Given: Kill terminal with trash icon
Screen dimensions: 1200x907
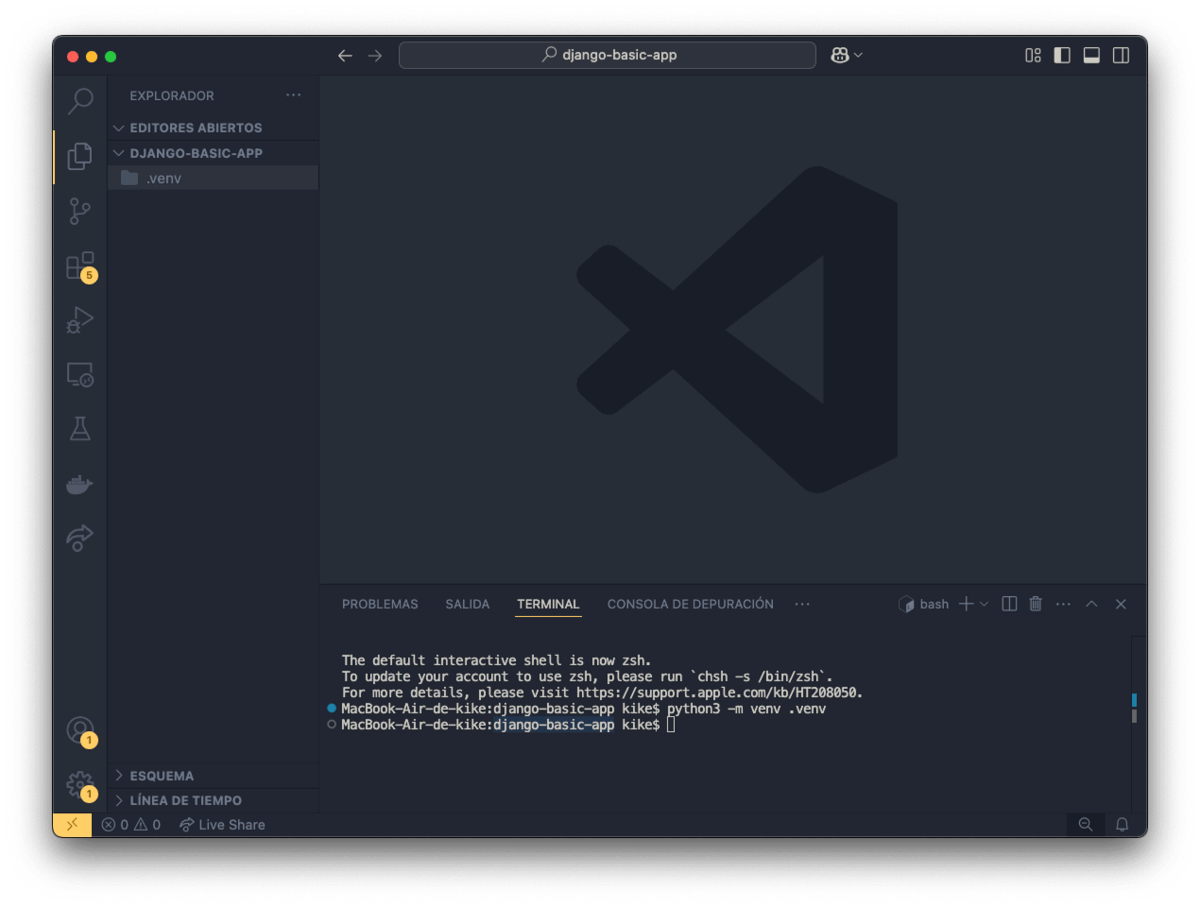Looking at the screenshot, I should pyautogui.click(x=1036, y=604).
